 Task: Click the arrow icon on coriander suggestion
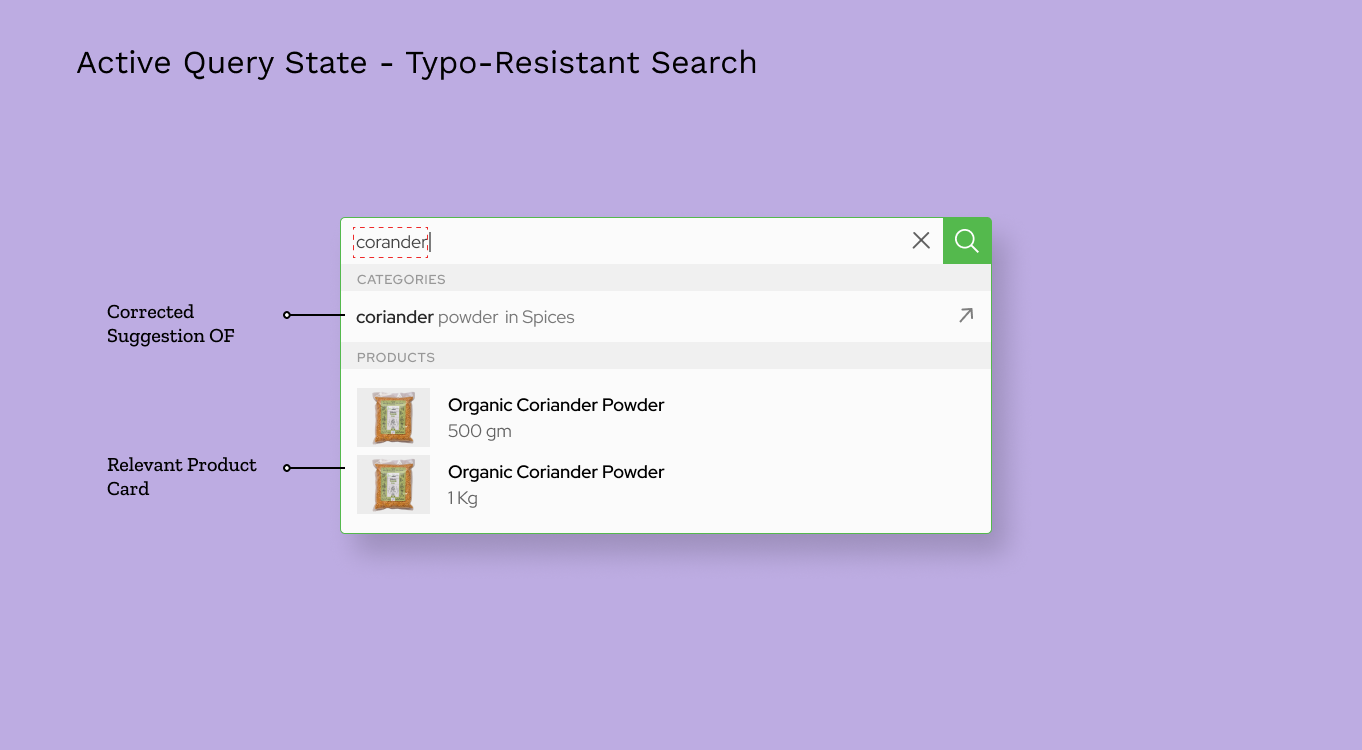click(x=965, y=316)
